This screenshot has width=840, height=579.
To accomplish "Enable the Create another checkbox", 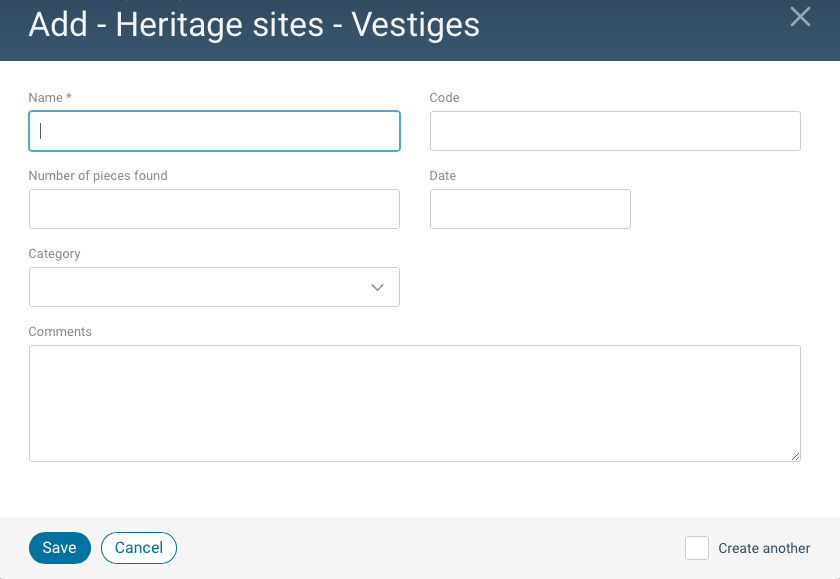I will tap(696, 548).
